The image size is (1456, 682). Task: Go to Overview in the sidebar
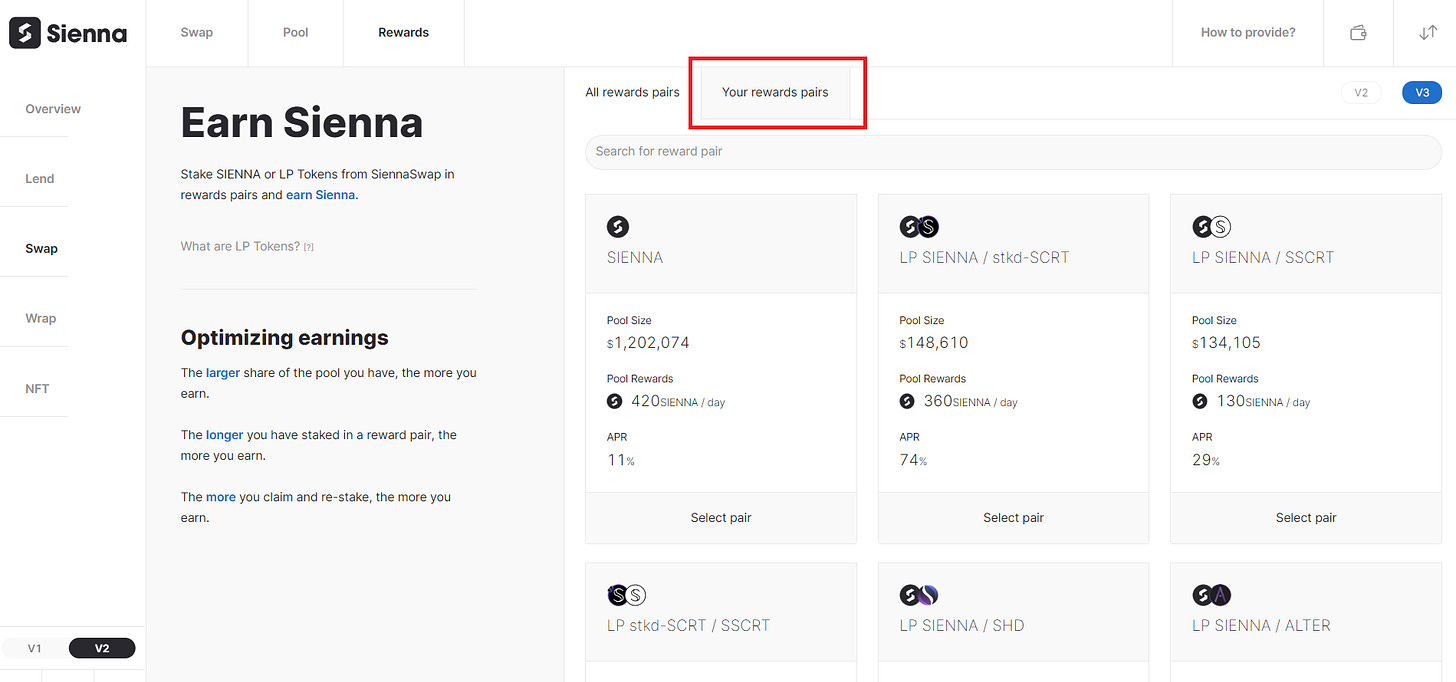tap(53, 109)
